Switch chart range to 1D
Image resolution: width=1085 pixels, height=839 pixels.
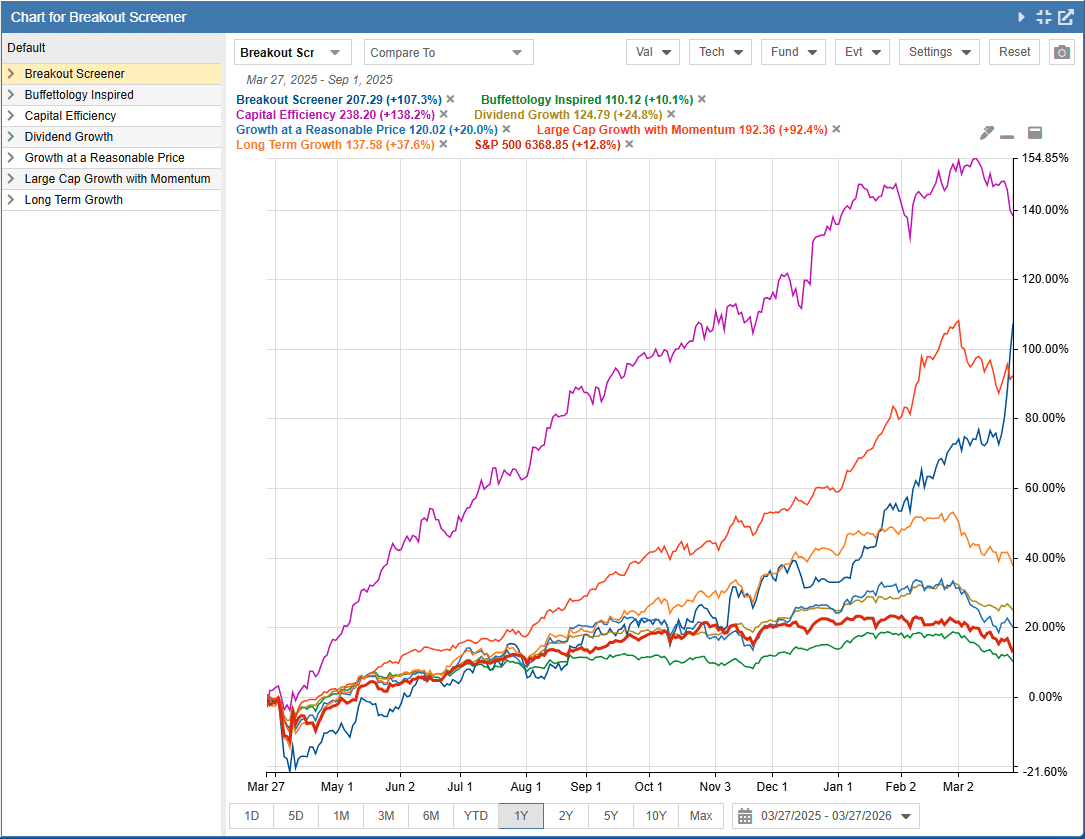[x=252, y=816]
